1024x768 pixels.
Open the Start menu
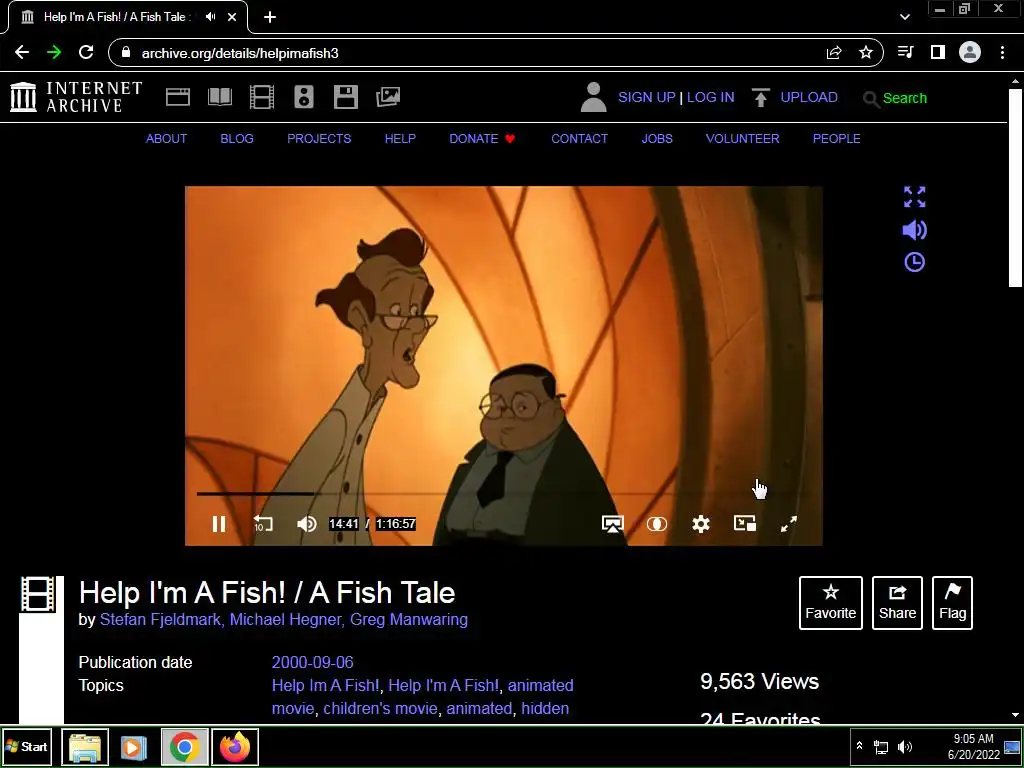click(x=27, y=746)
